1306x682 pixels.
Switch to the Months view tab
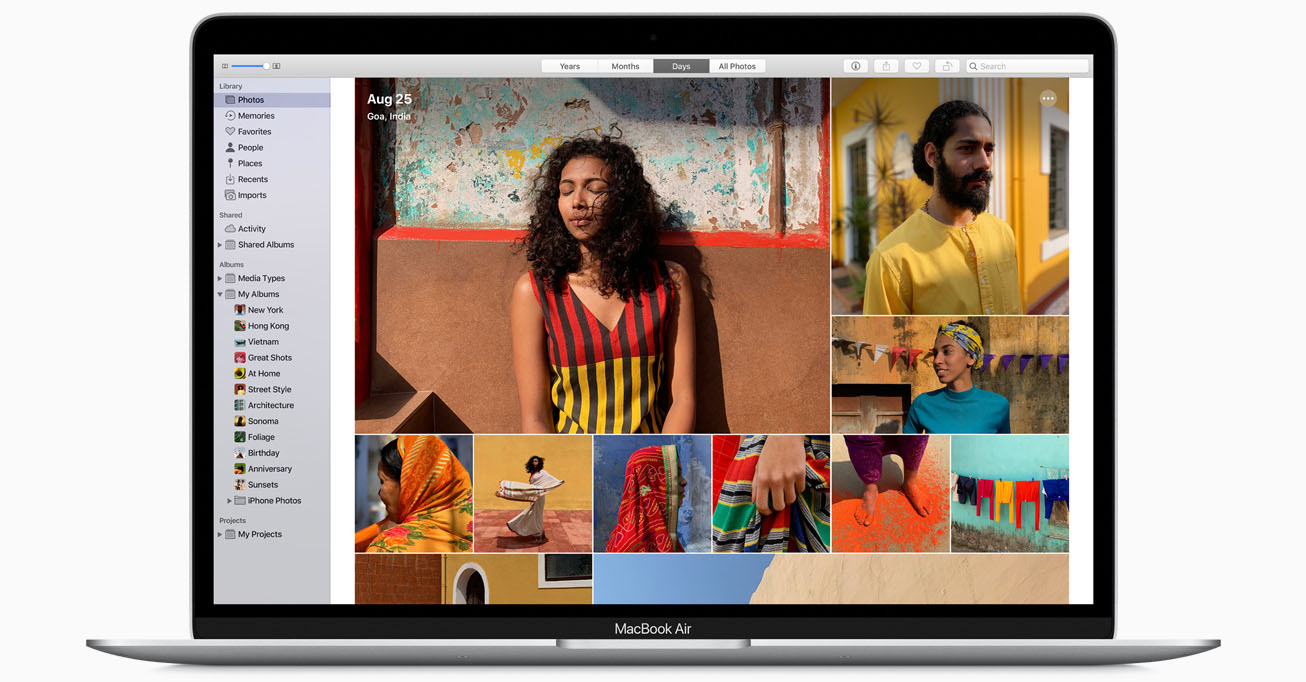click(x=625, y=66)
